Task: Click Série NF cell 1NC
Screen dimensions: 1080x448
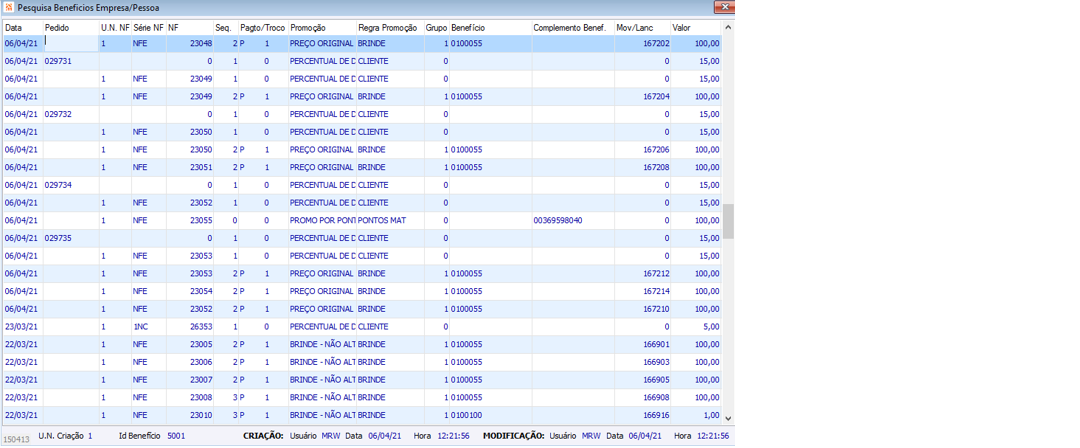Action: (149, 327)
